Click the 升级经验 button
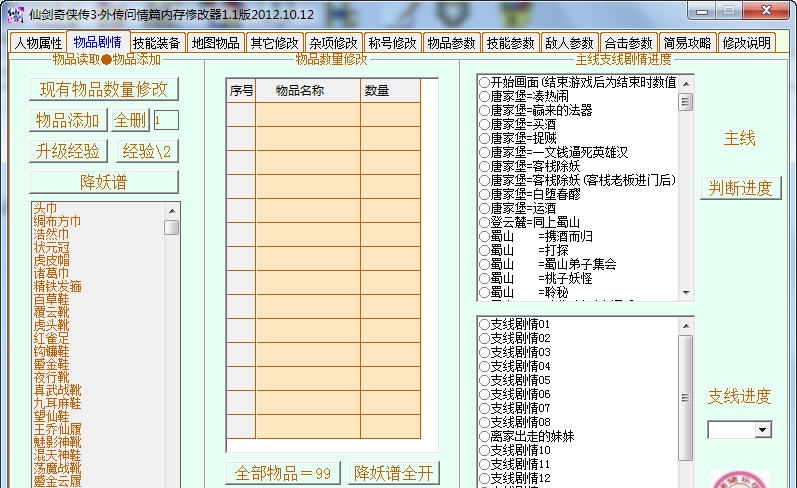Image resolution: width=797 pixels, height=488 pixels. coord(68,151)
